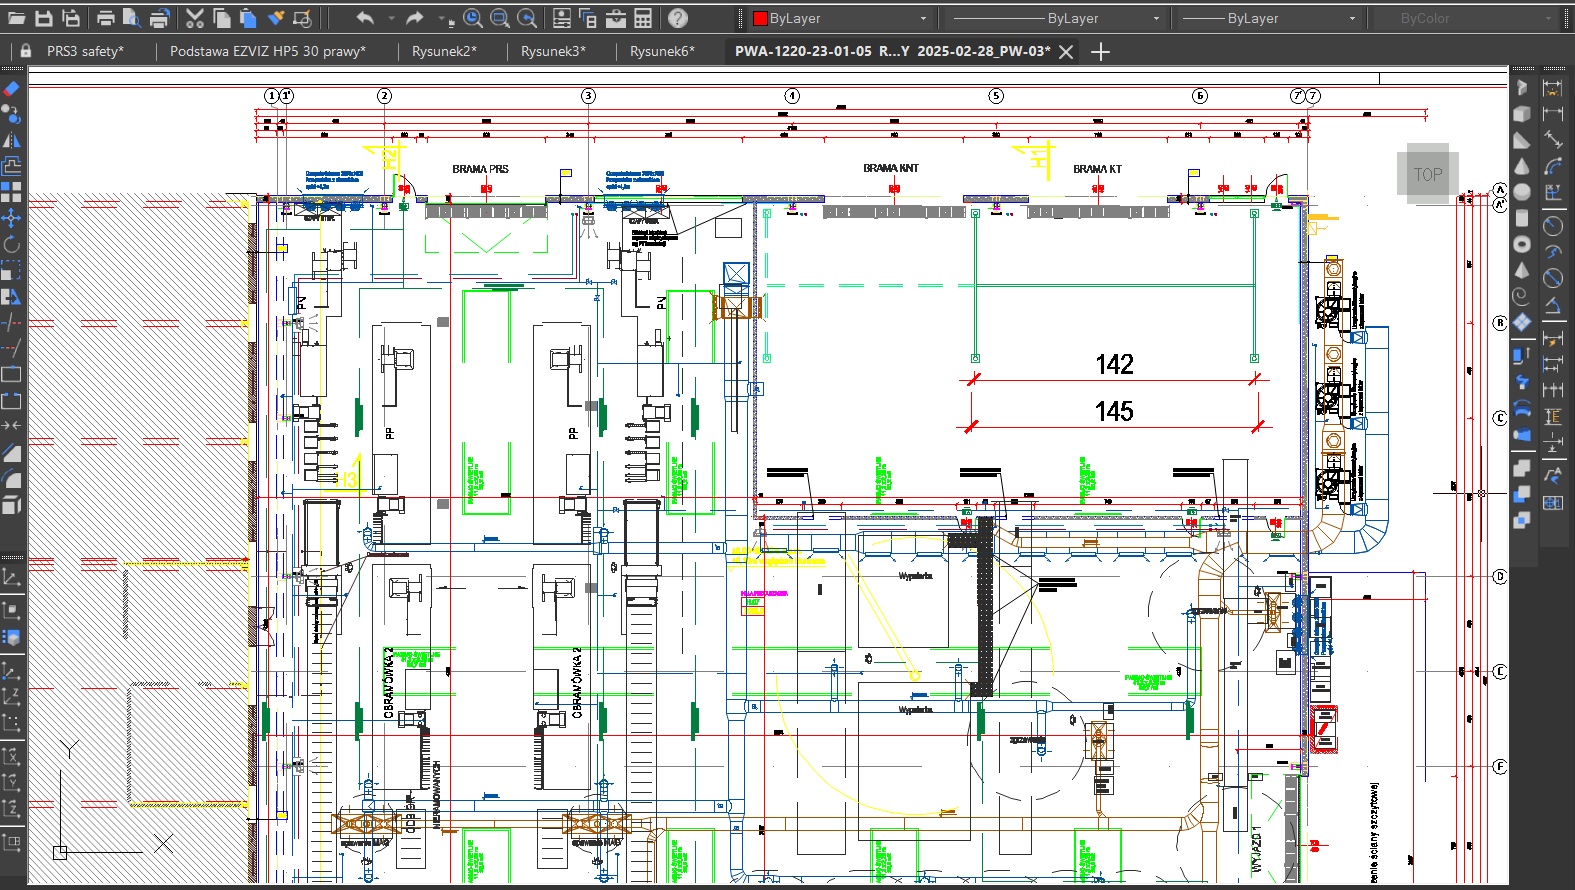Select the Sphere solid tool
The image size is (1575, 890).
[x=1521, y=192]
